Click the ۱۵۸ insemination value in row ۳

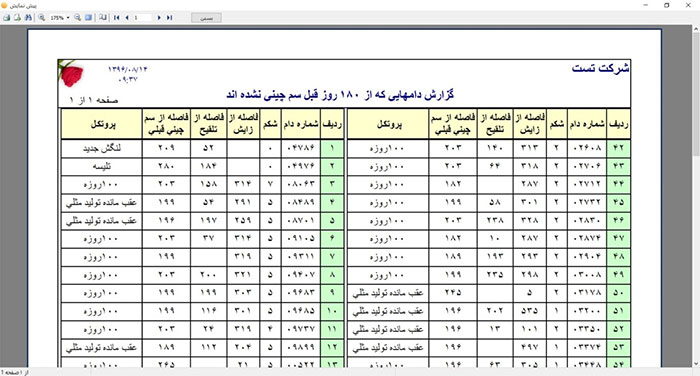coord(208,184)
